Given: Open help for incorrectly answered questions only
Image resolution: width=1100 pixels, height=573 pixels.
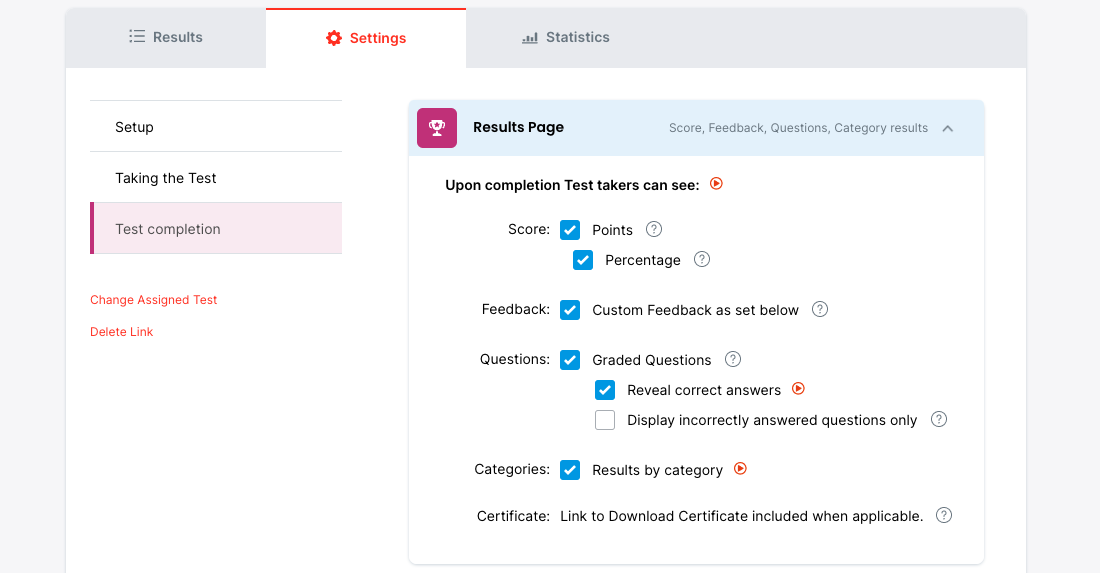Looking at the screenshot, I should point(939,419).
